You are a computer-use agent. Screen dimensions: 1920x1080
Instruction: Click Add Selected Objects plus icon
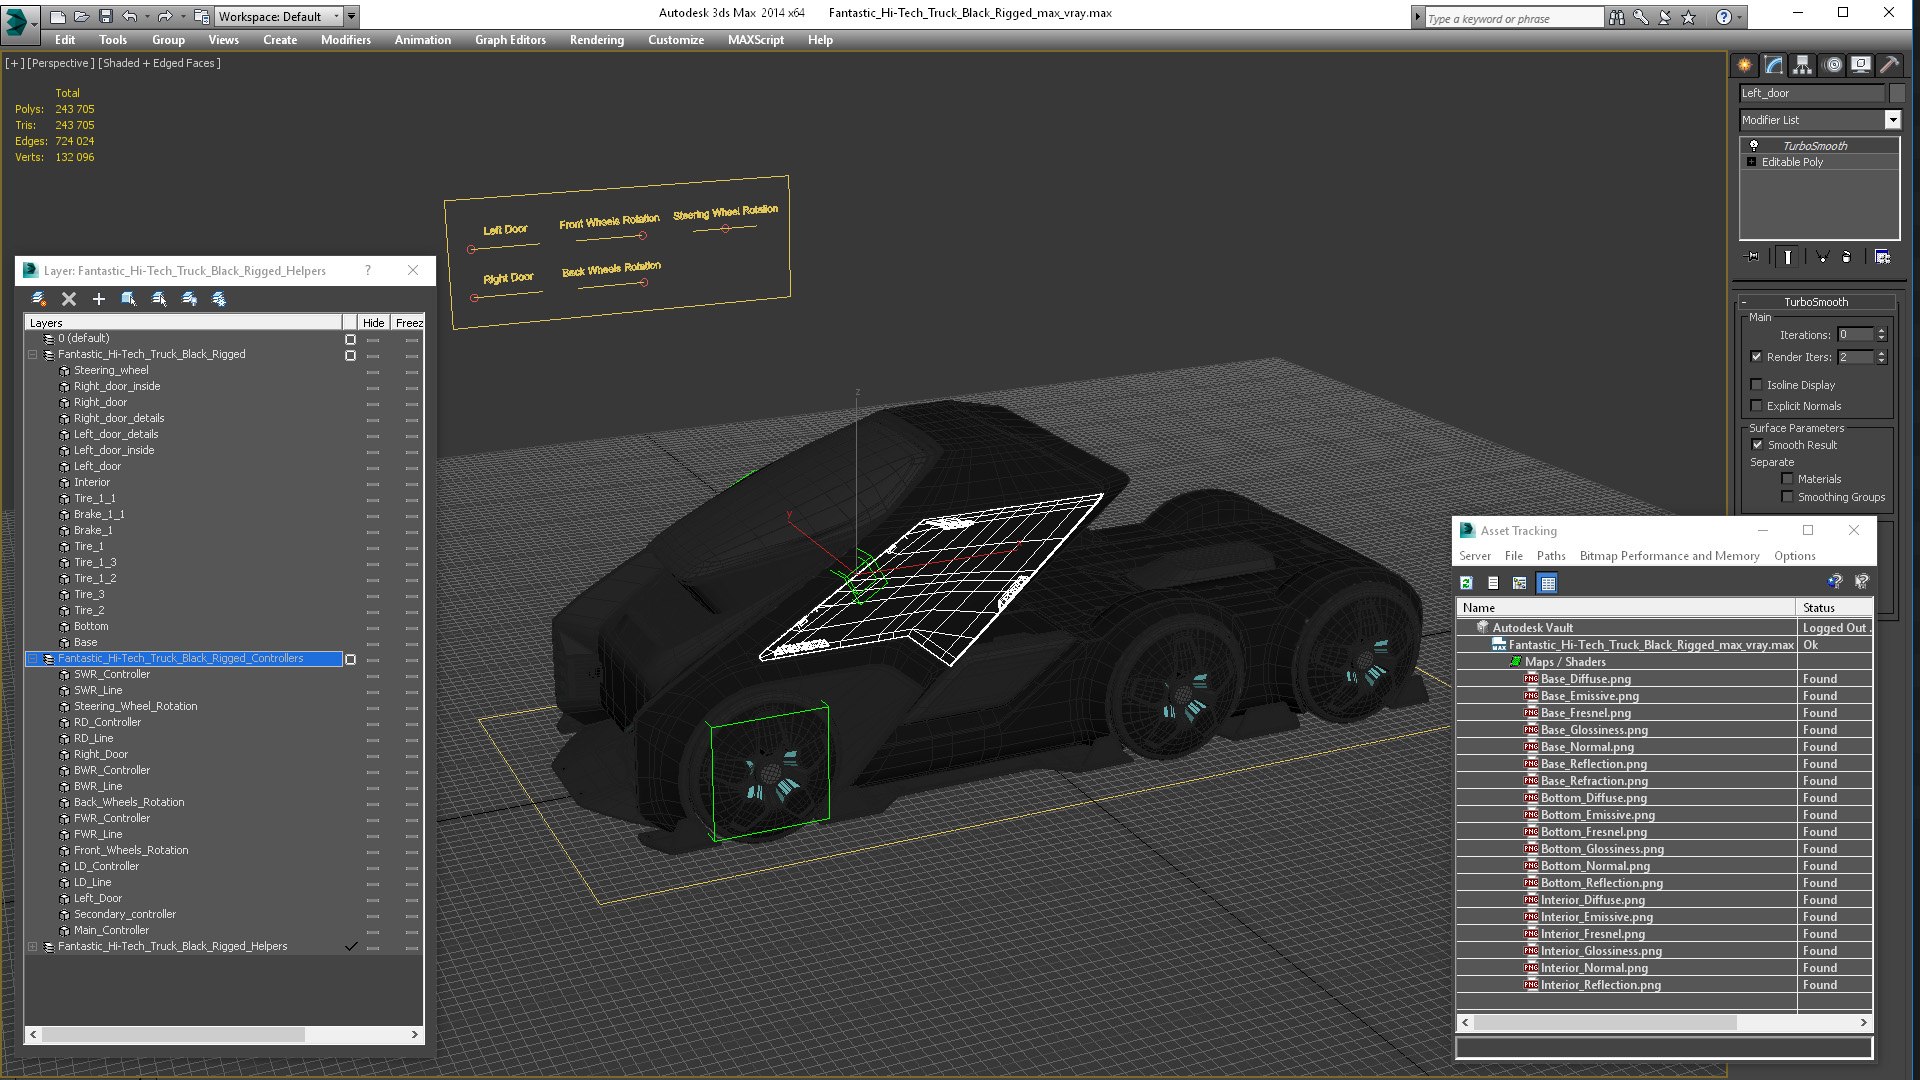[99, 299]
